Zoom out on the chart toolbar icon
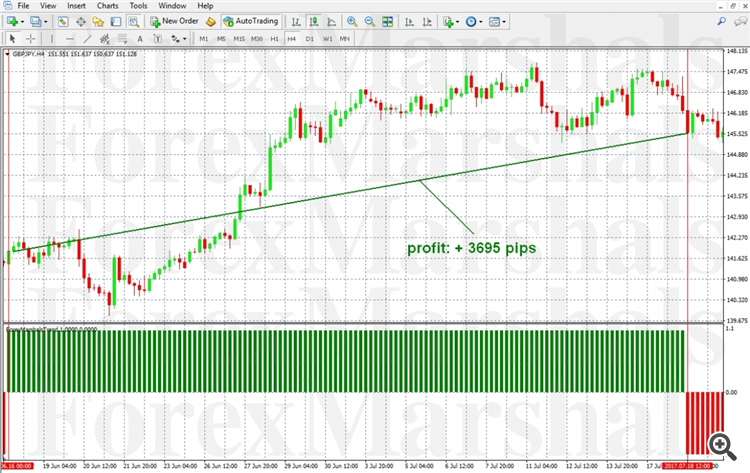This screenshot has width=750, height=473. 370,22
